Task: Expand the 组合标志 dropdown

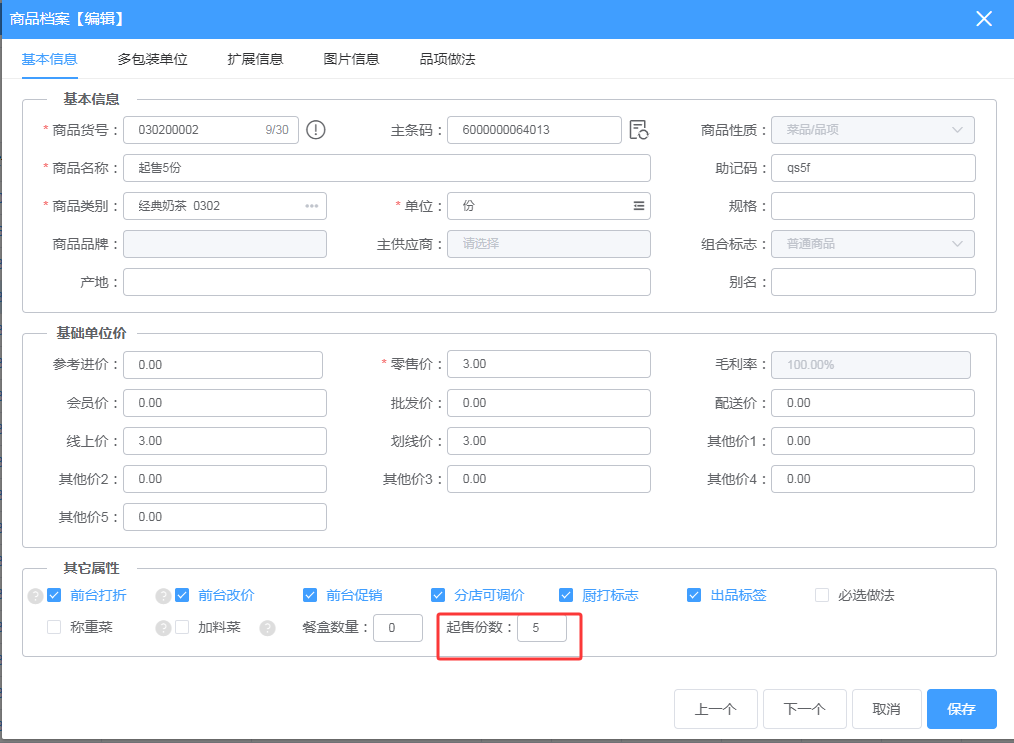Action: pos(872,244)
